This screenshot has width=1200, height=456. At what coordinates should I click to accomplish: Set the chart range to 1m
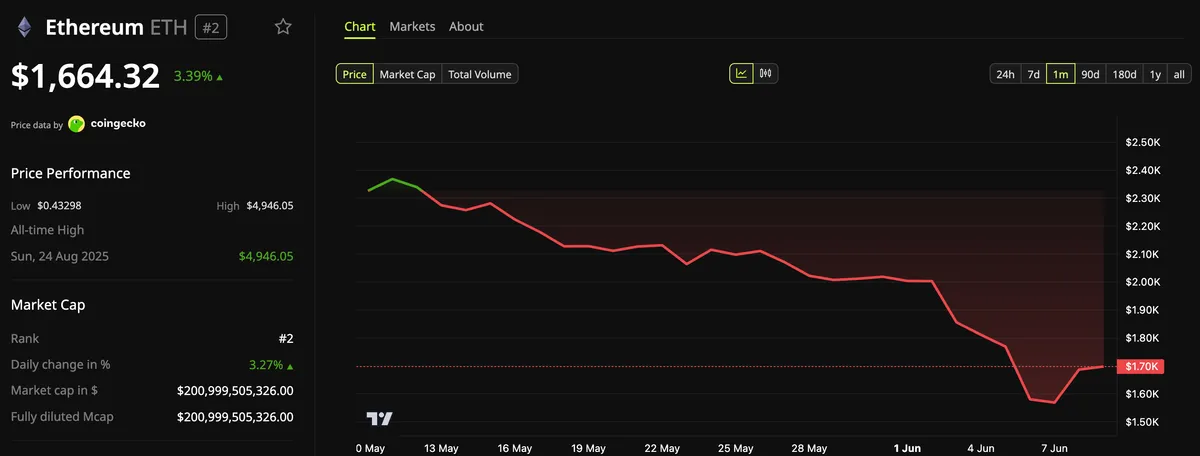1061,74
